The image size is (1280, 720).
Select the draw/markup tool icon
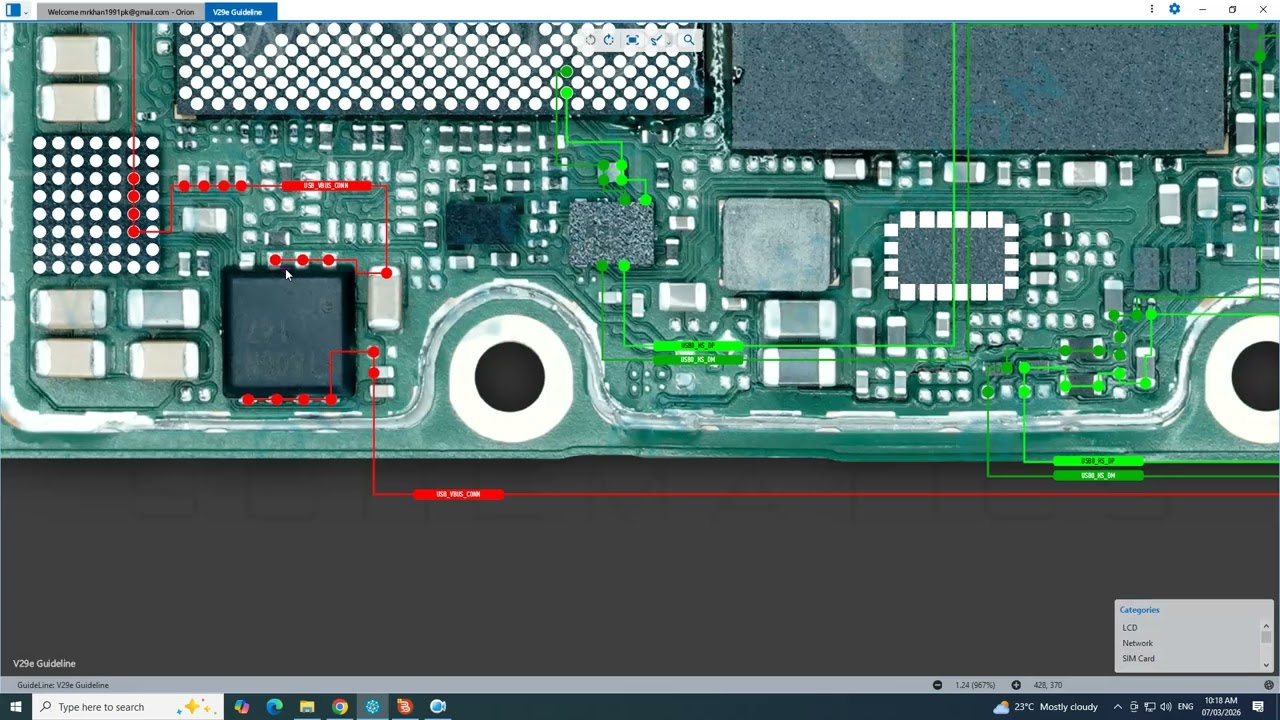click(x=655, y=40)
